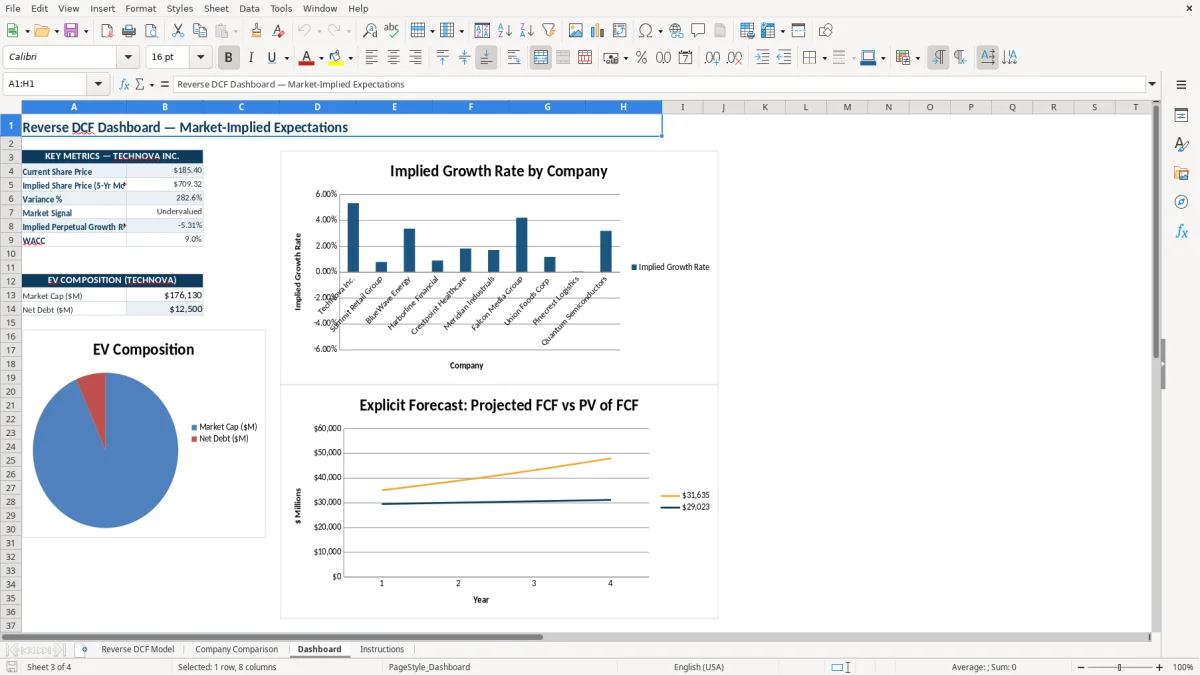Open Find & Replace icon
1200x675 pixels.
coord(370,31)
